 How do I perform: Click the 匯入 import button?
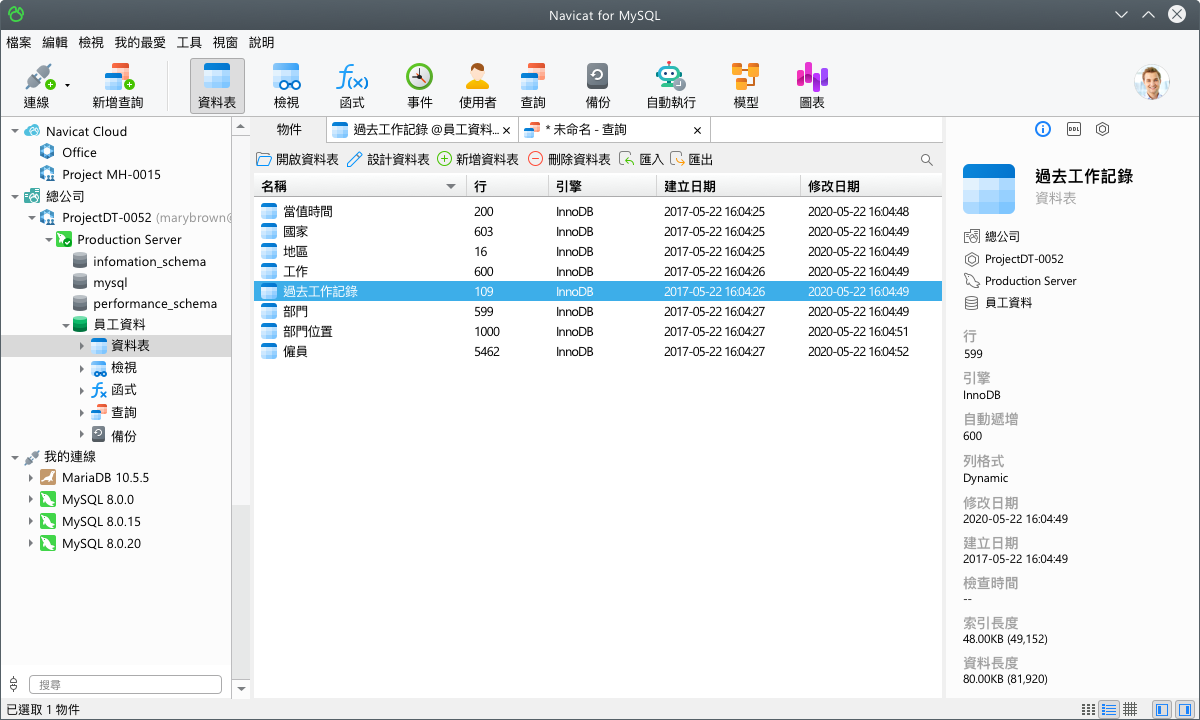[x=641, y=160]
